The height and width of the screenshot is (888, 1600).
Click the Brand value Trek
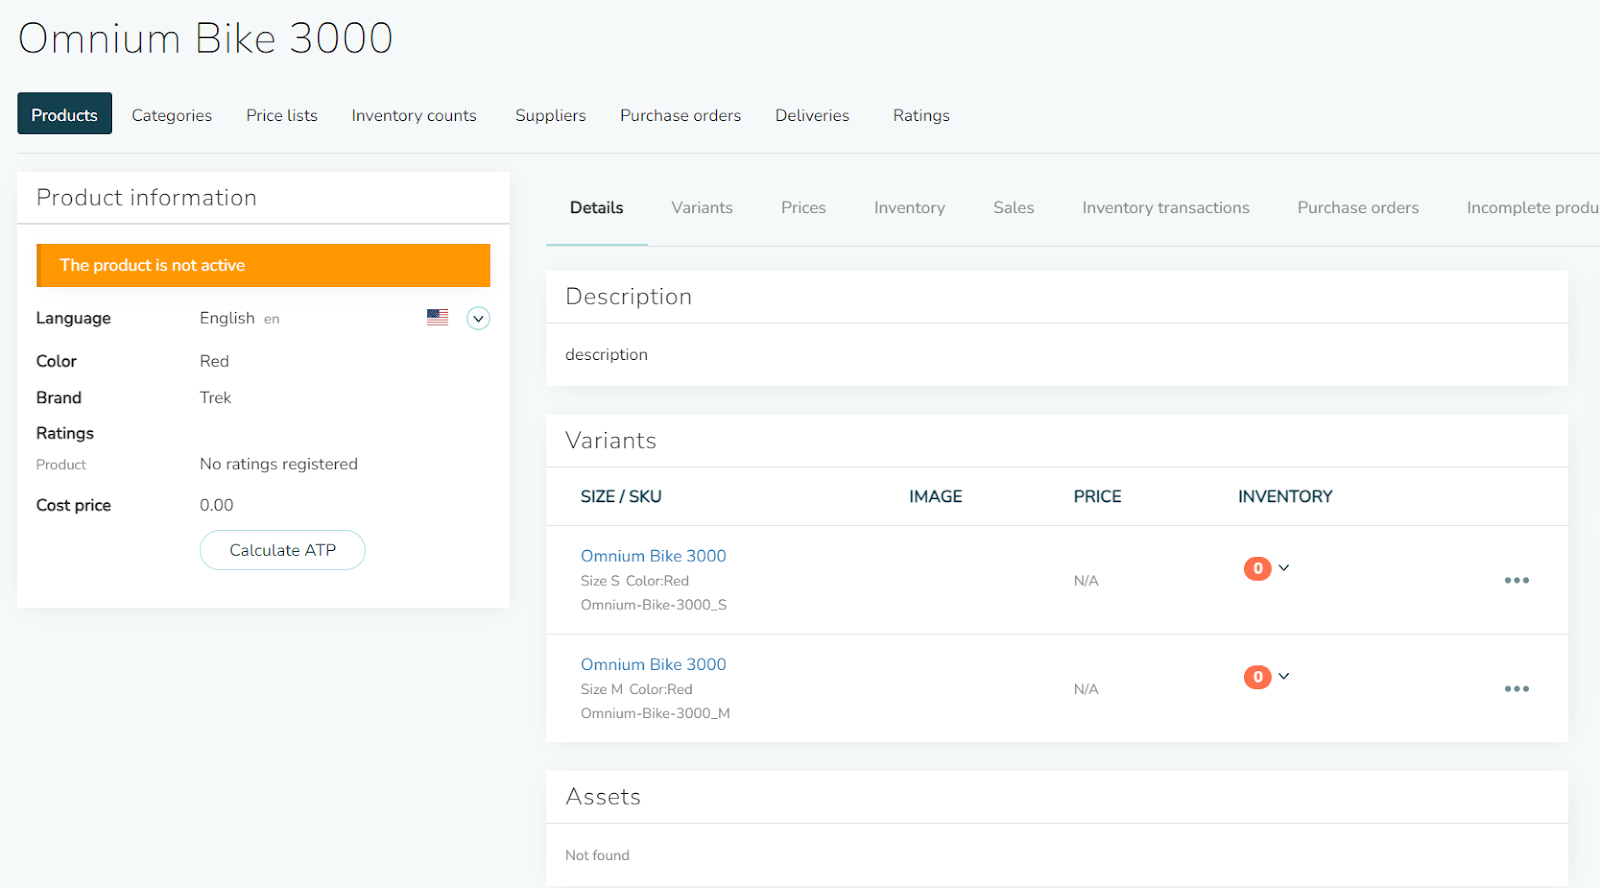(x=215, y=397)
